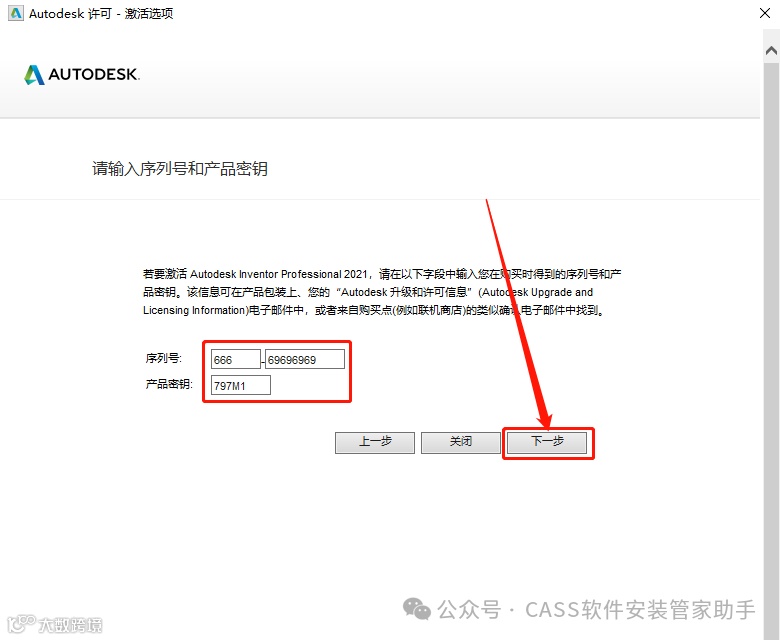
Task: Click the heading 请输入序列号和产品密钥
Action: [180, 169]
